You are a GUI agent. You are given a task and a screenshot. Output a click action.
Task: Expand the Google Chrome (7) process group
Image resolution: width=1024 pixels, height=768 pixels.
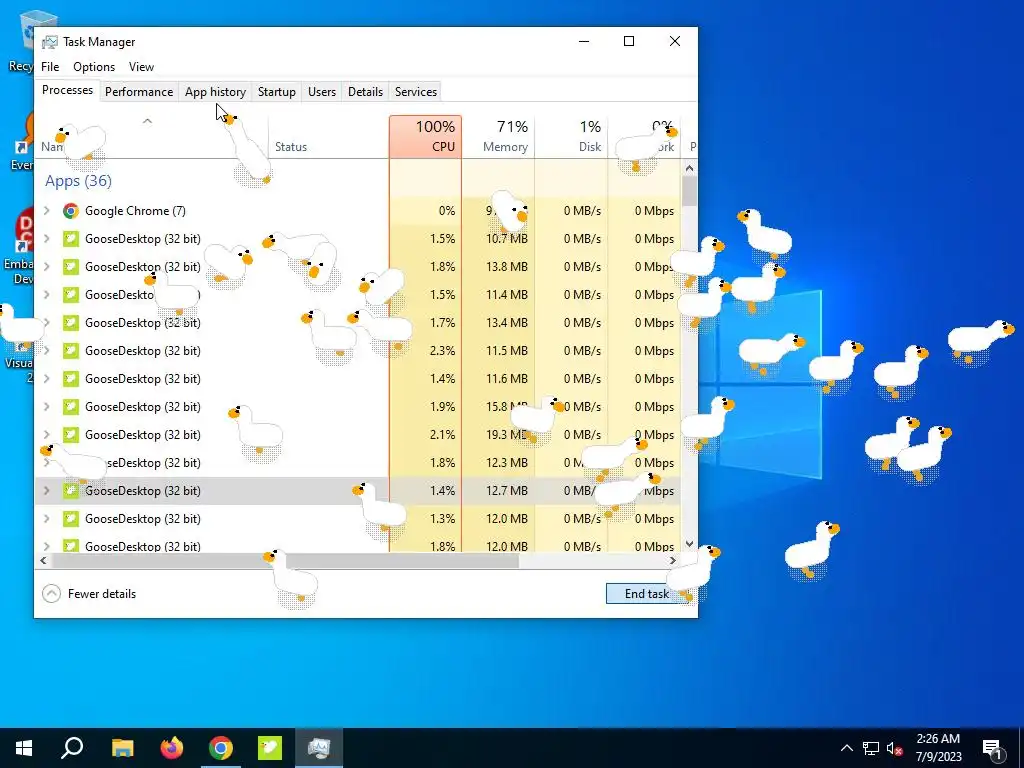[x=46, y=211]
